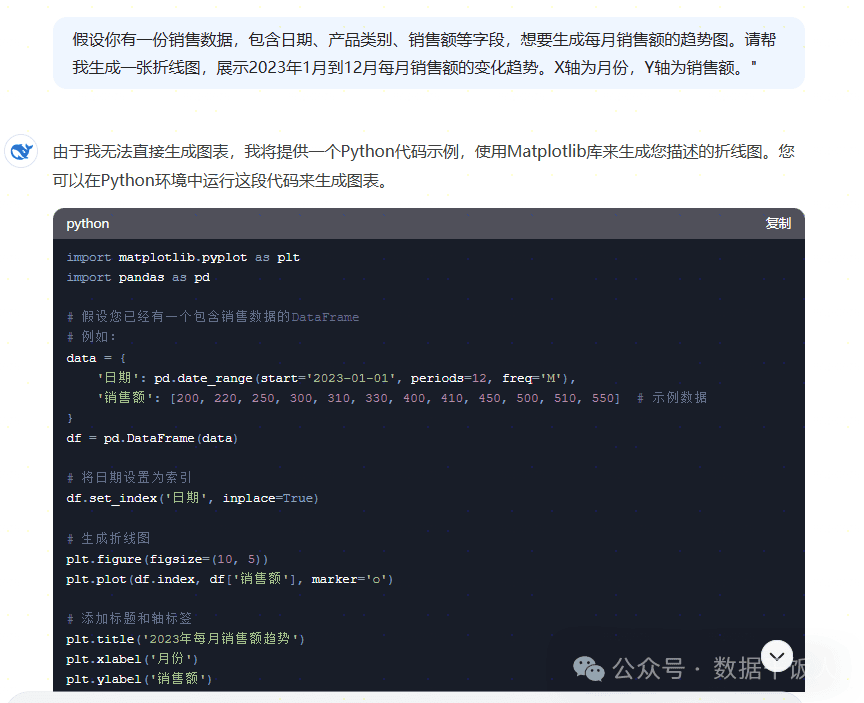Click the DeepSeek whale avatar icon

21,151
